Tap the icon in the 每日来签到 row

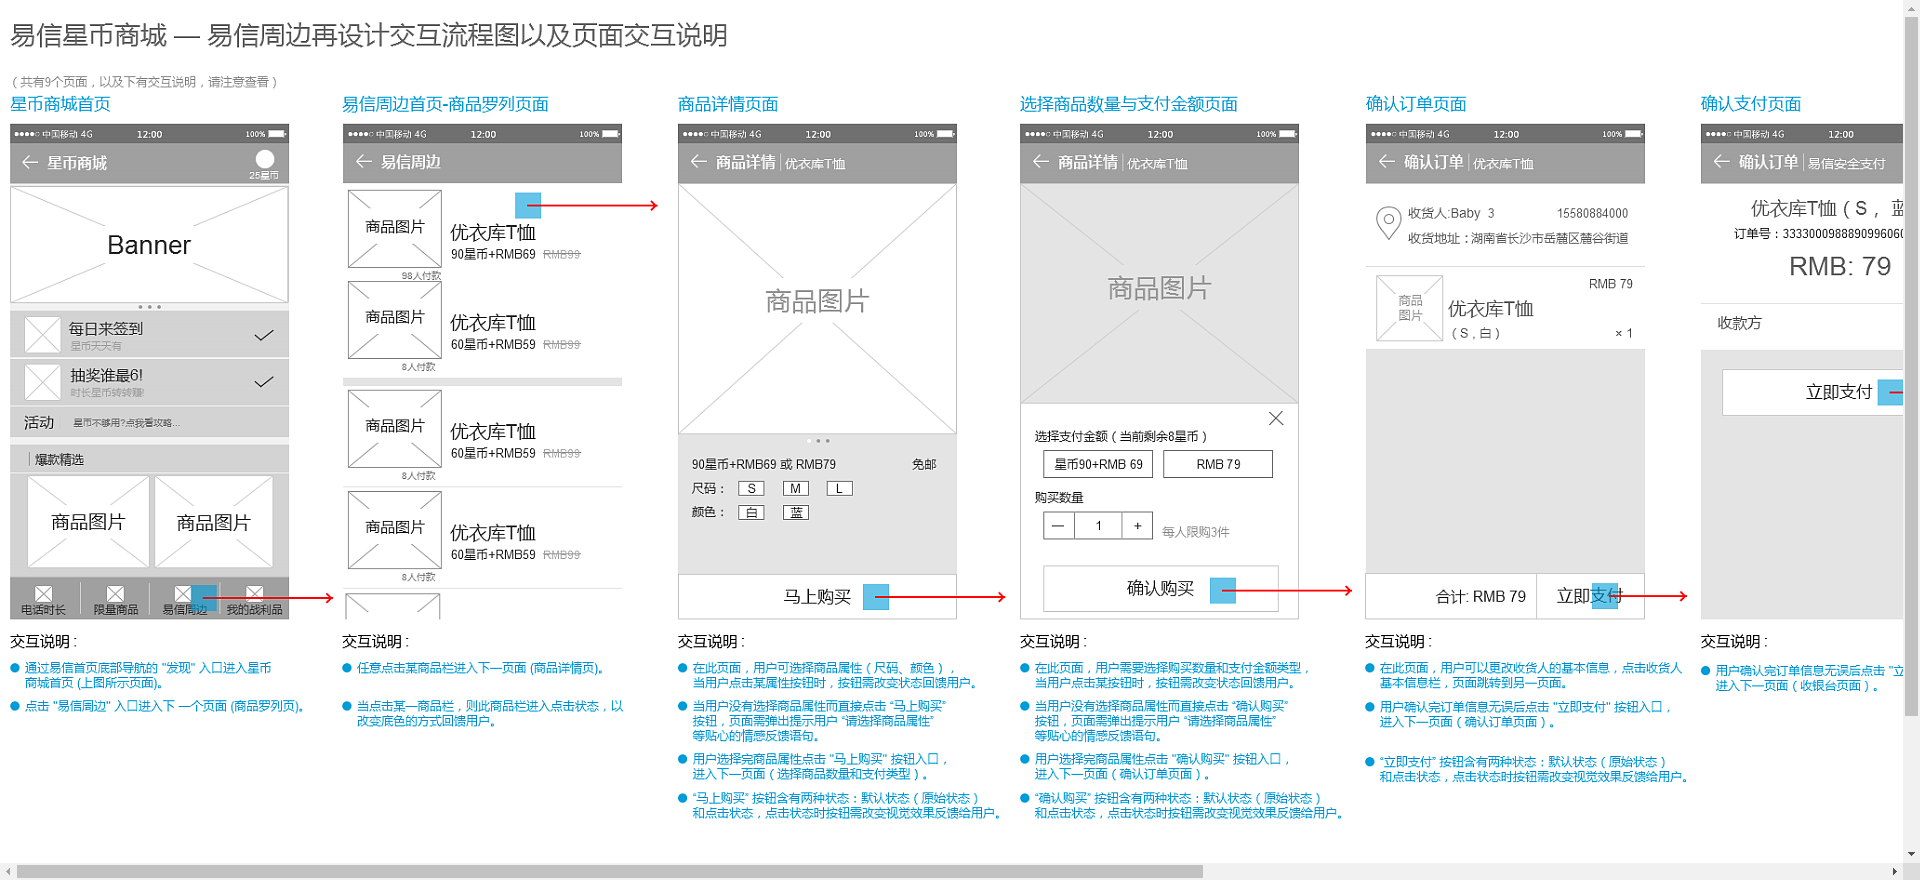coord(42,334)
